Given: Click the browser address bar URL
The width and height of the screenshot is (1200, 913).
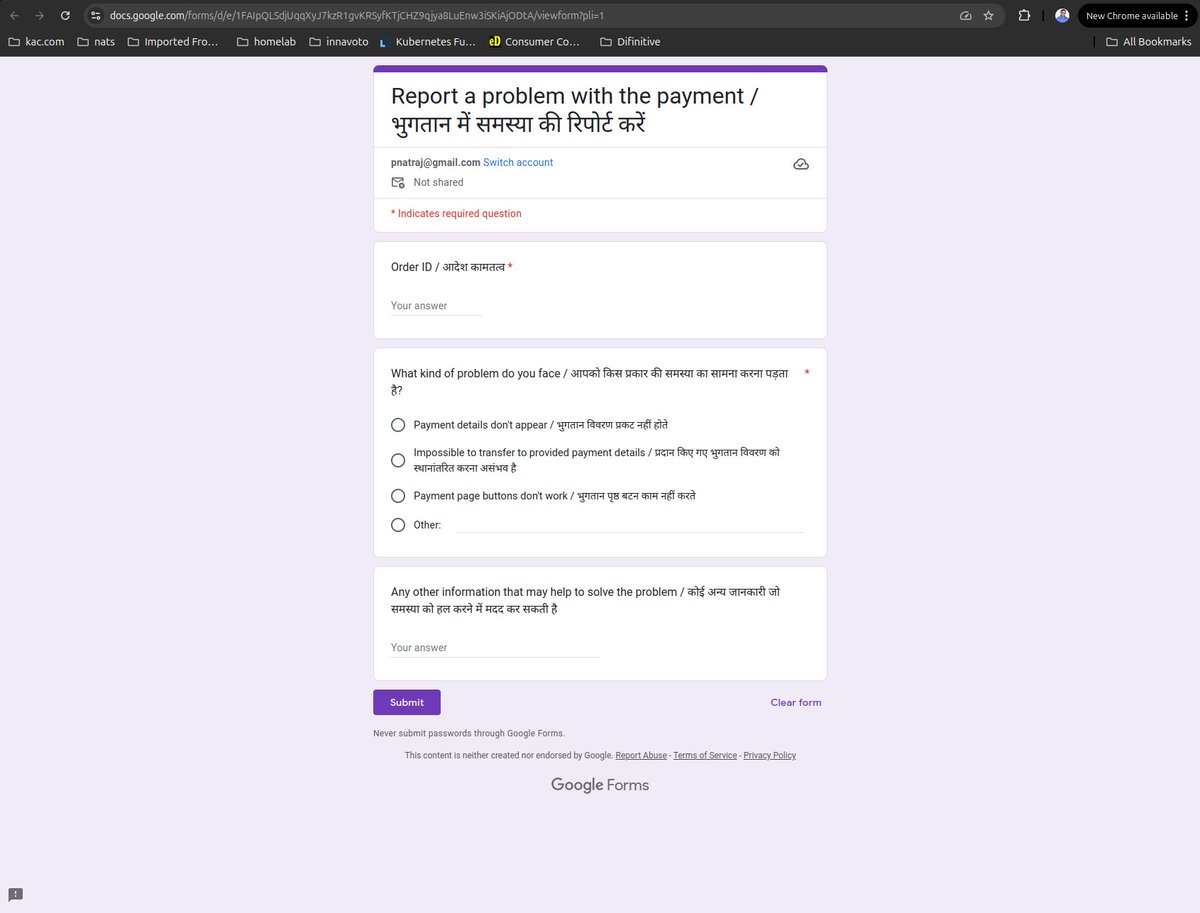Looking at the screenshot, I should pyautogui.click(x=357, y=16).
